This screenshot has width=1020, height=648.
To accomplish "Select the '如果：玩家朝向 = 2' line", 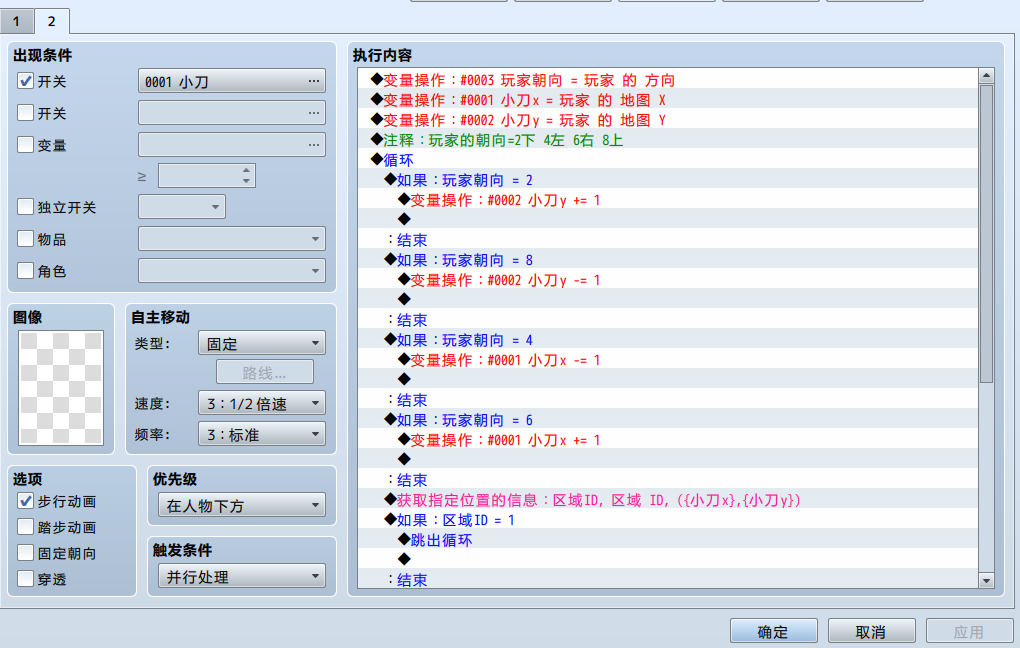I will (x=667, y=180).
